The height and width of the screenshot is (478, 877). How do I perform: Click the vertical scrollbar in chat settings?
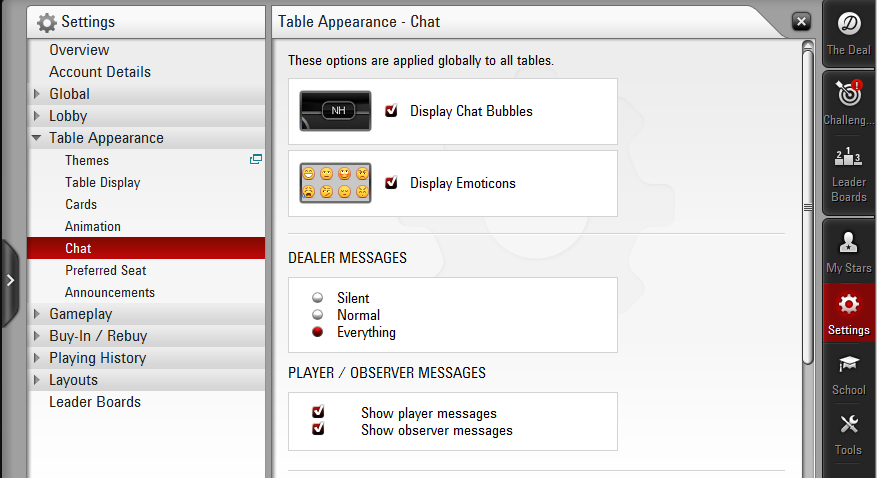(808, 207)
